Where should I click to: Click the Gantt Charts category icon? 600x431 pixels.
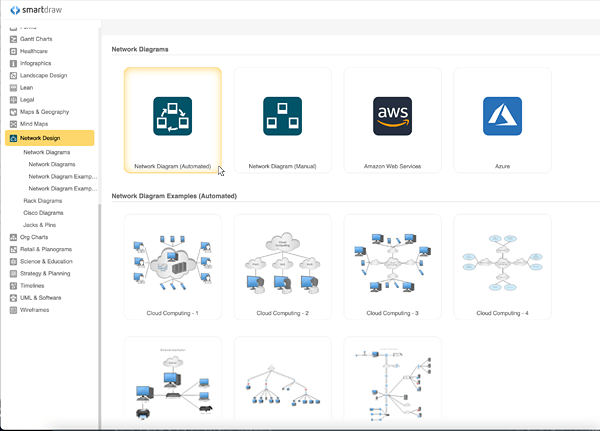click(x=13, y=39)
